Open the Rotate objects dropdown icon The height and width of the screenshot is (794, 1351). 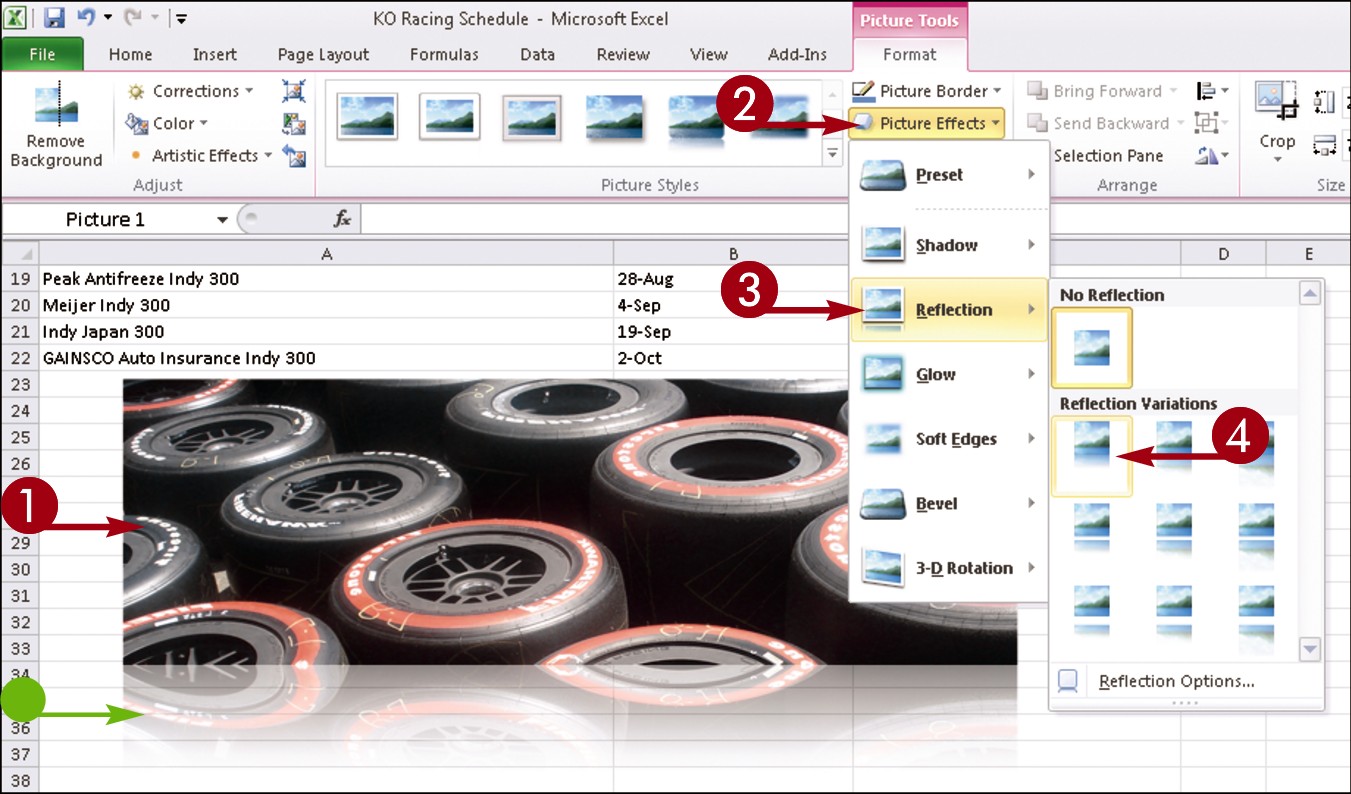click(1212, 155)
